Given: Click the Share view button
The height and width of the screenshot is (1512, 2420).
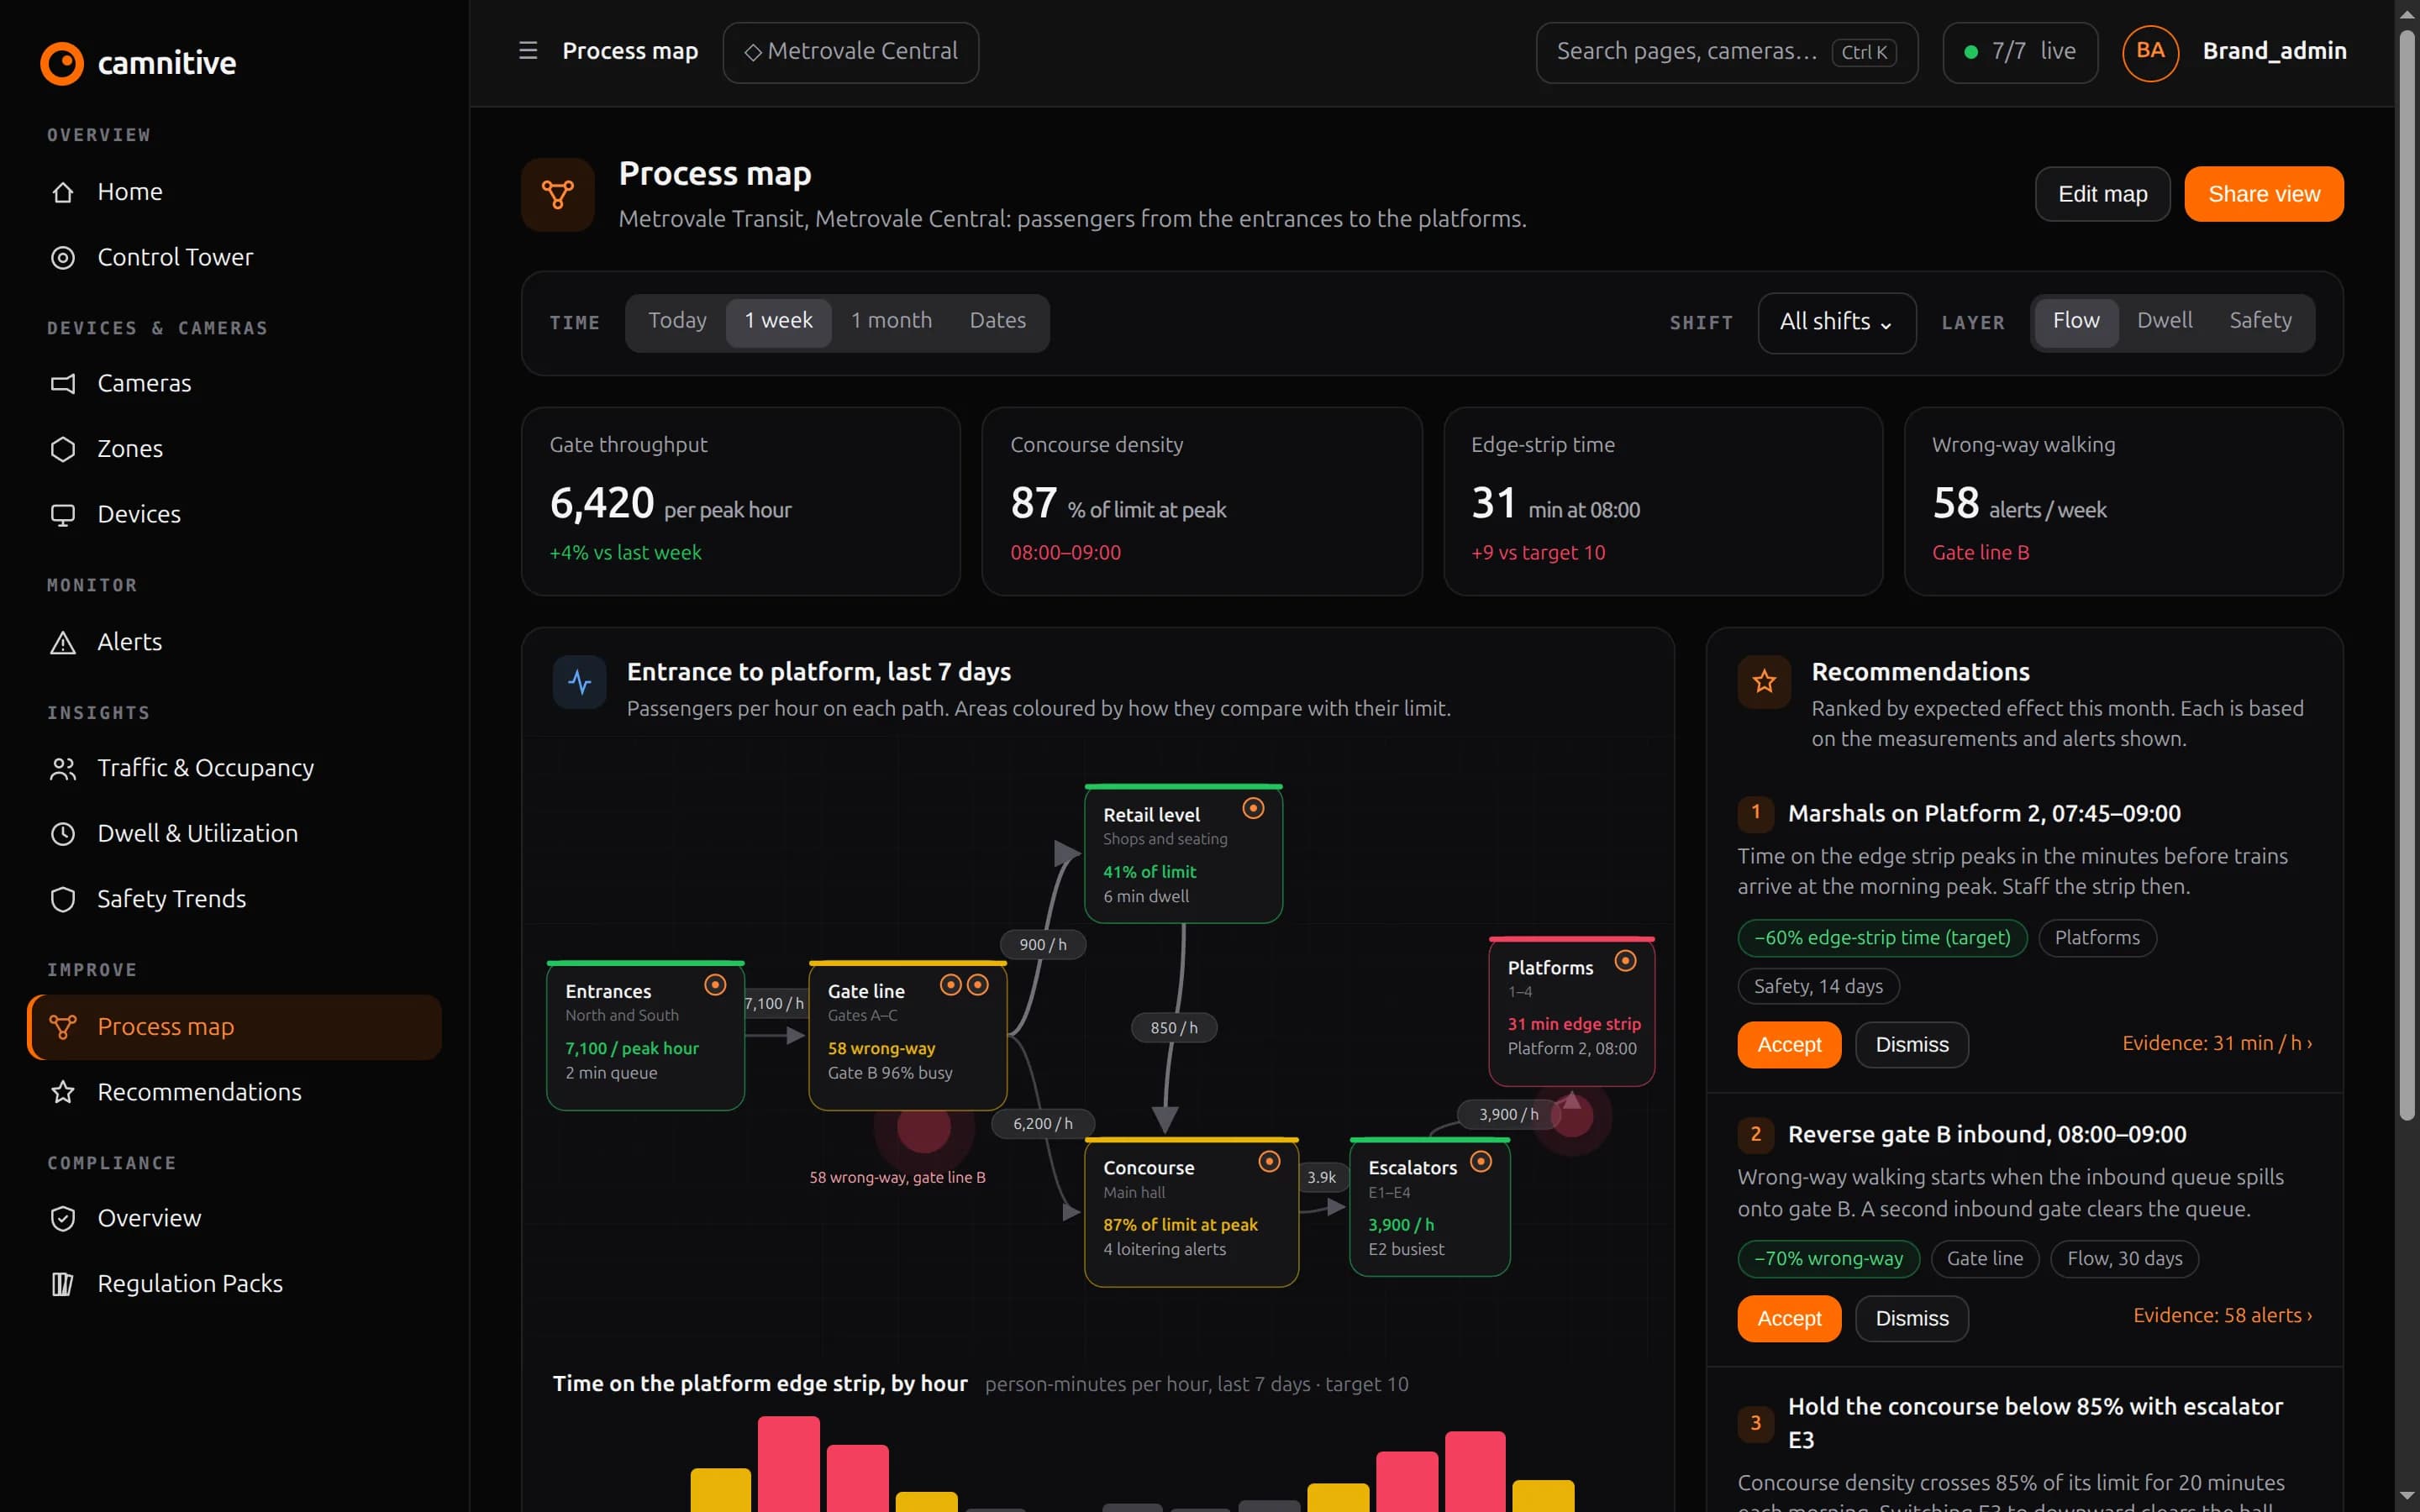Looking at the screenshot, I should (2263, 194).
